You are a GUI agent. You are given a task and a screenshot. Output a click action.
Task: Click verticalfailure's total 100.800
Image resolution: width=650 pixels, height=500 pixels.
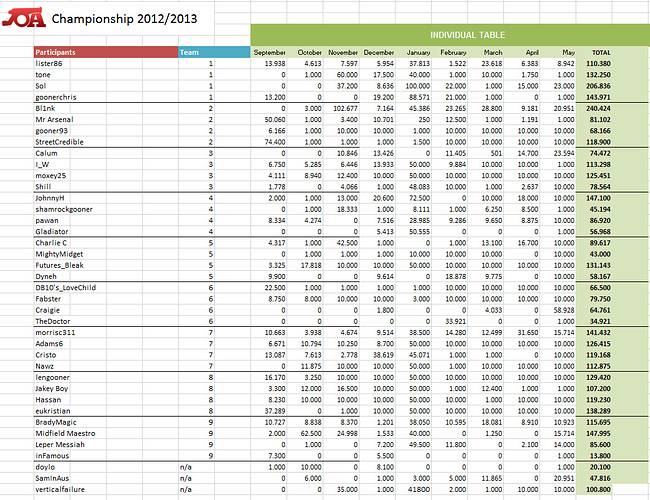(598, 489)
